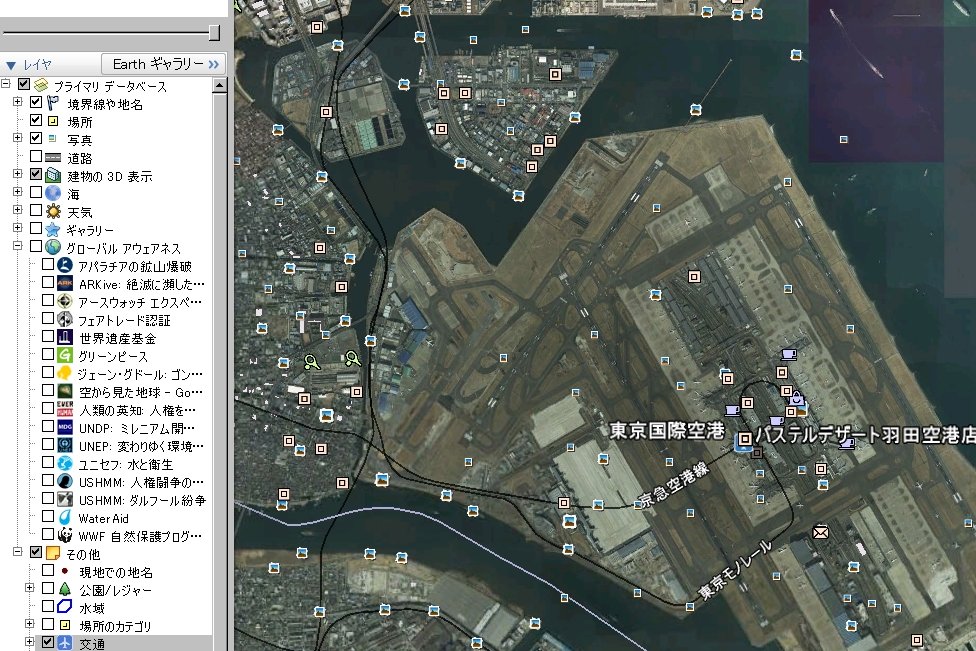
Task: Turn off the 交通 transportation layer checkbox
Action: coord(48,643)
